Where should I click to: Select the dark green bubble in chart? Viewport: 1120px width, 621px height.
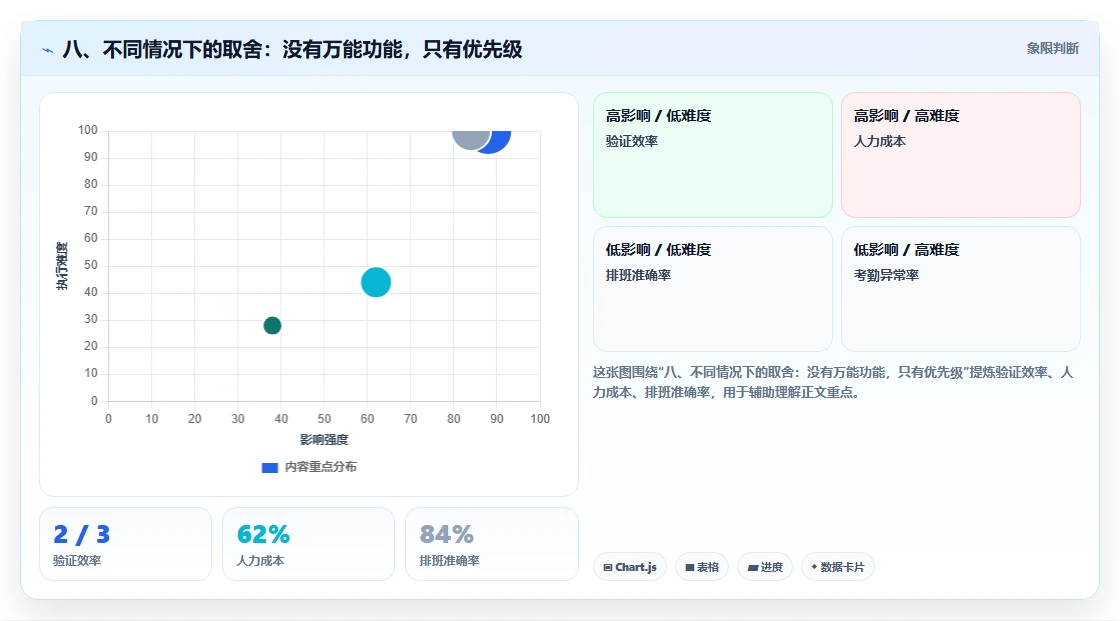point(272,326)
